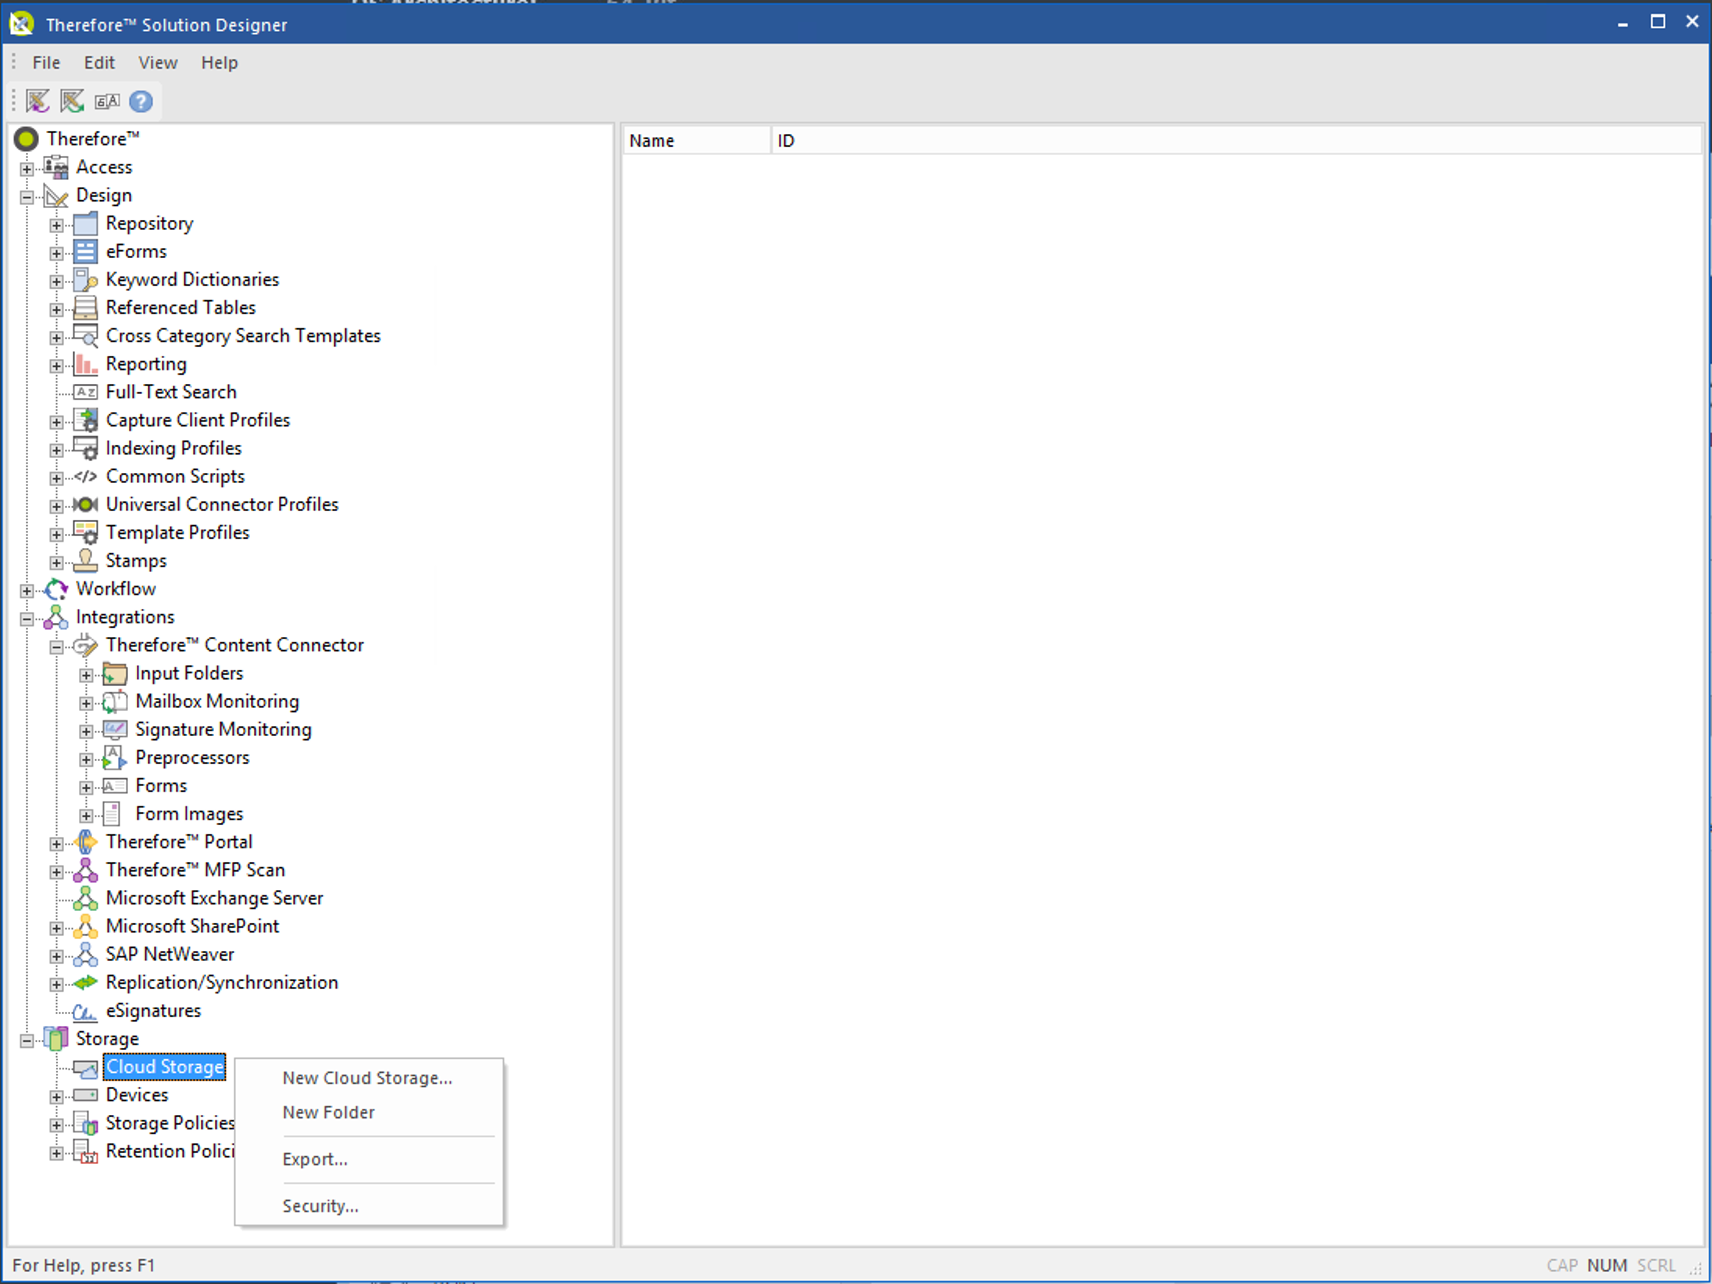Expand the Repository tree node
The height and width of the screenshot is (1284, 1712).
pos(56,224)
